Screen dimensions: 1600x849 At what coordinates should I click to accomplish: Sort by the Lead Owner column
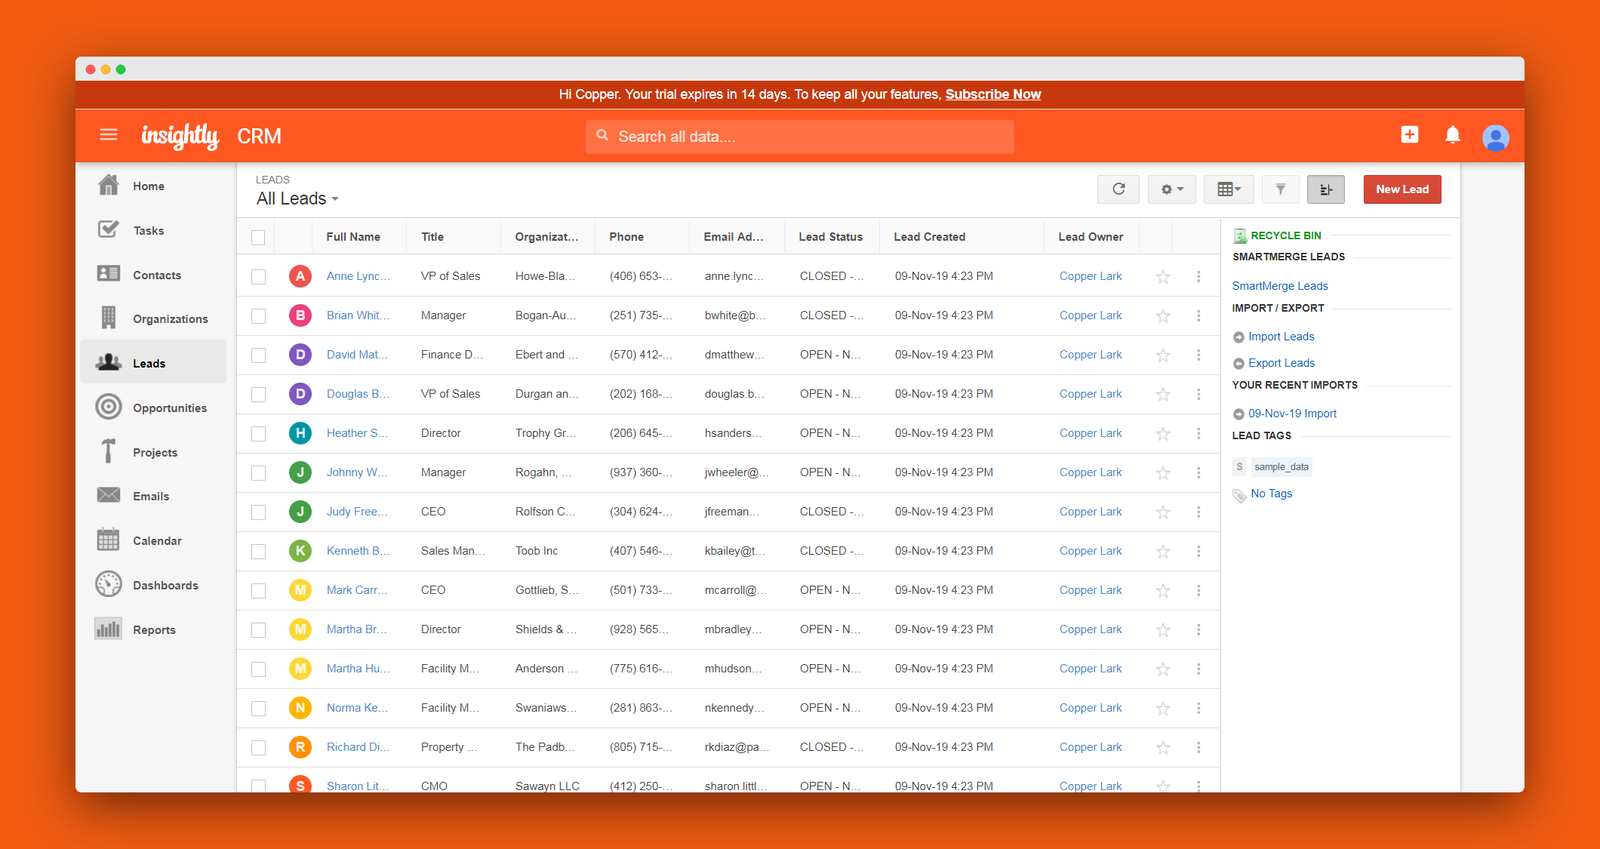(x=1090, y=237)
